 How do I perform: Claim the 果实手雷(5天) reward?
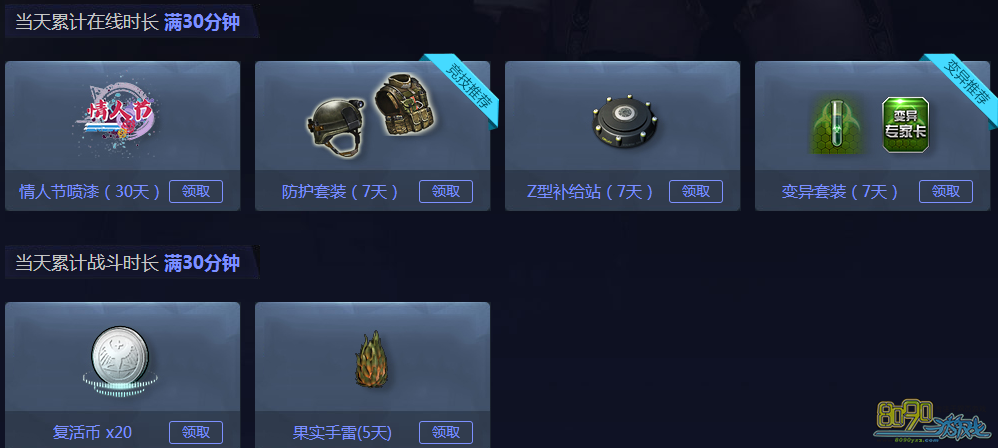coord(446,432)
